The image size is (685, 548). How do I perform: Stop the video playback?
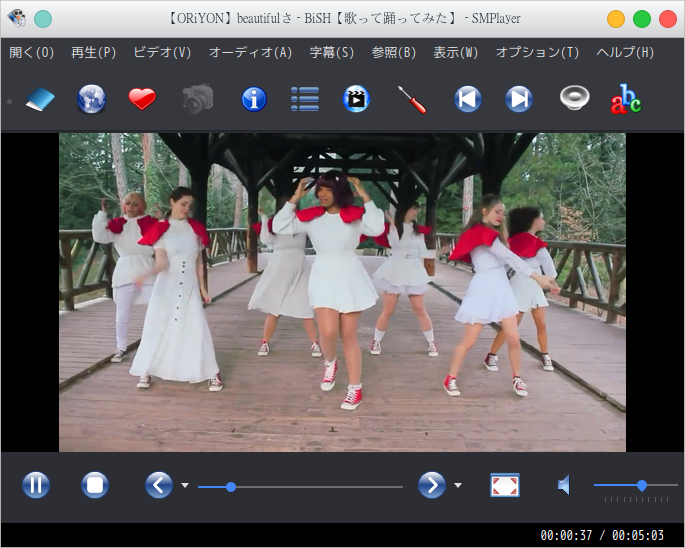95,485
